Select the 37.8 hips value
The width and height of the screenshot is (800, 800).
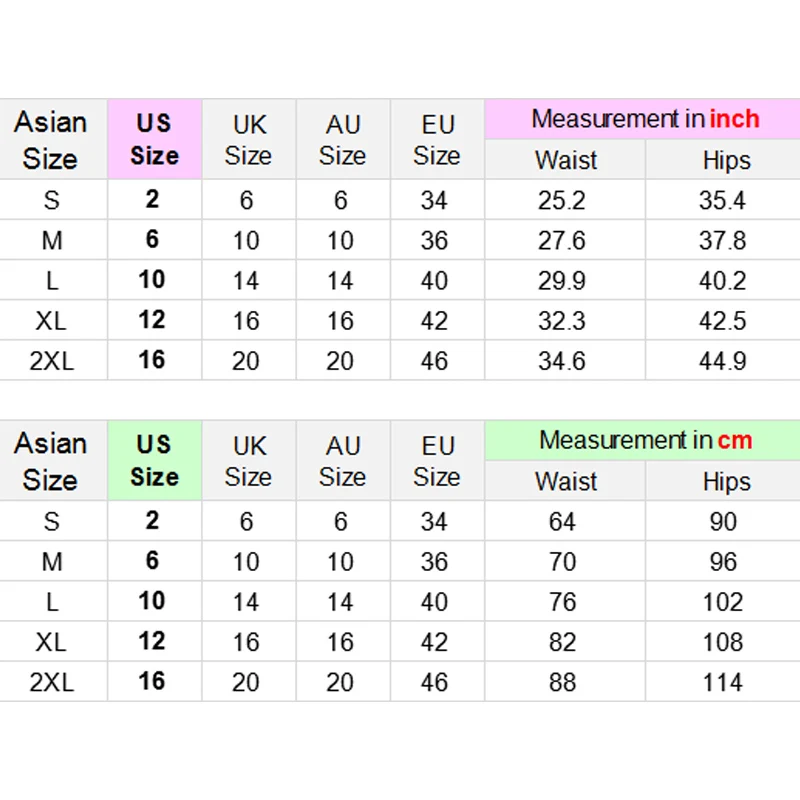722,240
